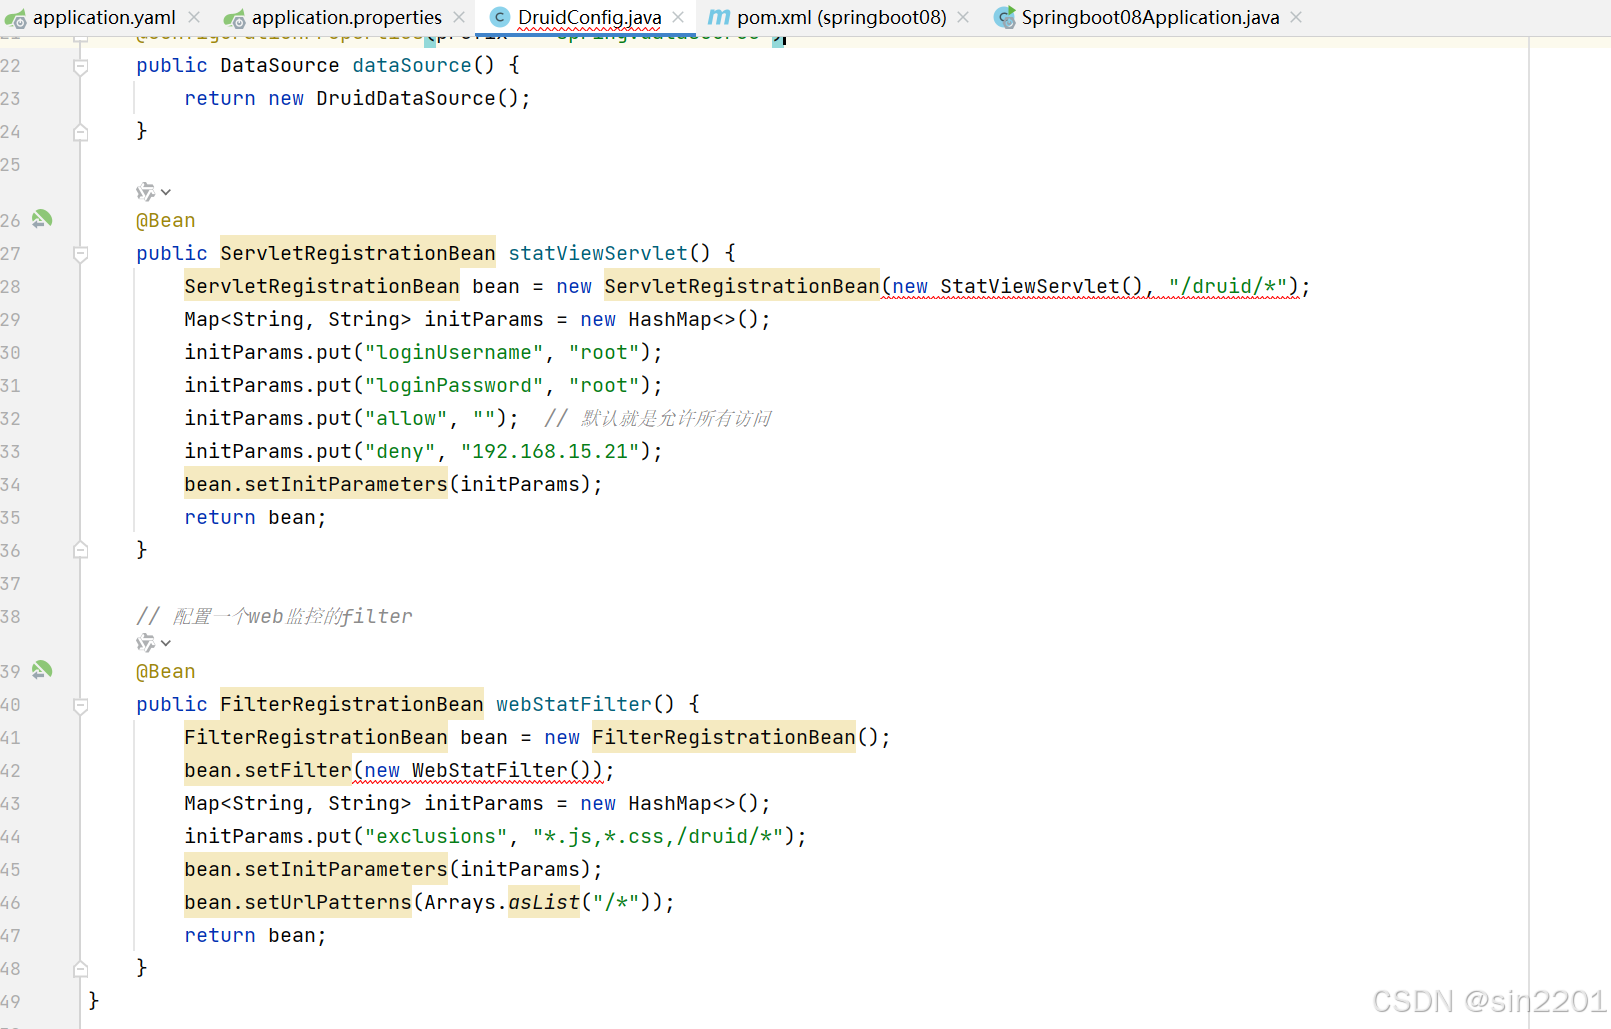Click the "loginUsername" string
The width and height of the screenshot is (1611, 1029).
[454, 352]
